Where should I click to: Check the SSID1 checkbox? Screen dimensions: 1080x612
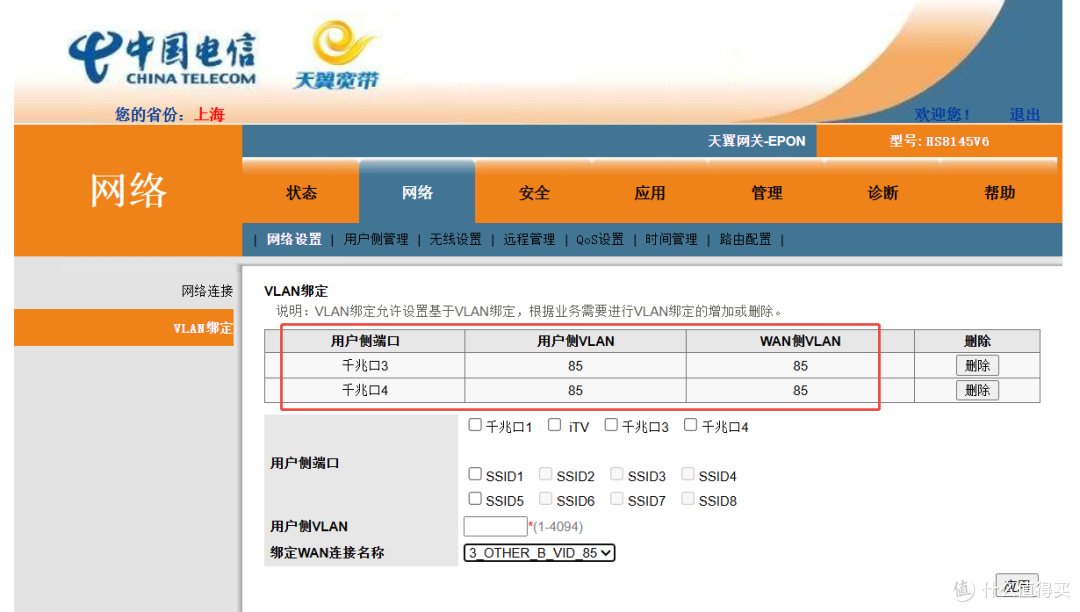coord(475,474)
